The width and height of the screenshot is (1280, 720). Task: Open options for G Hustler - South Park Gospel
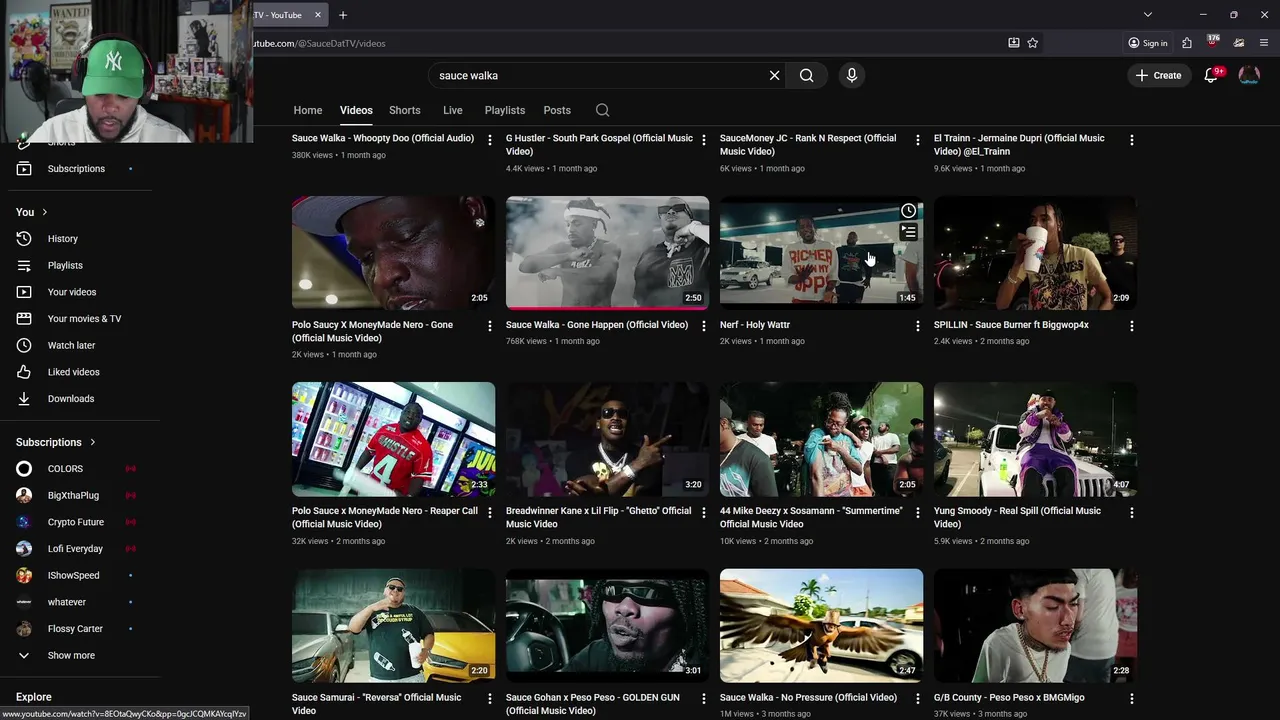pos(703,140)
